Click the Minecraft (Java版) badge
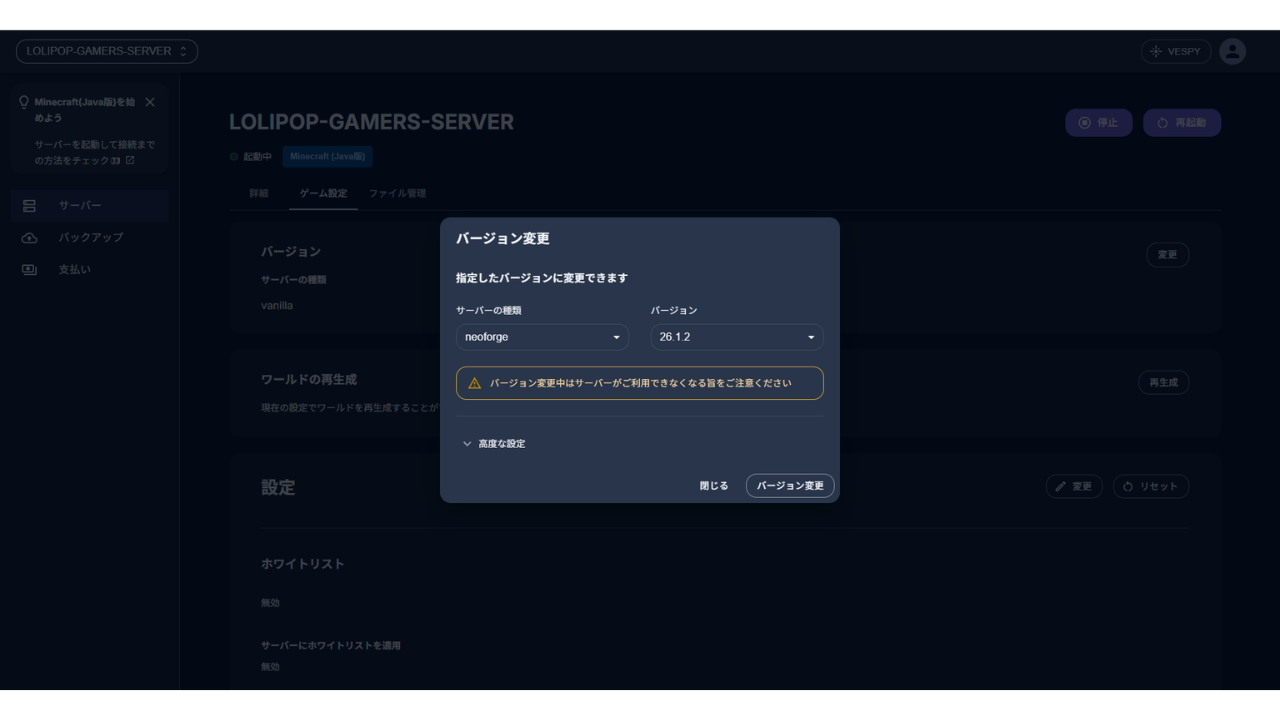This screenshot has height=720, width=1280. click(328, 156)
